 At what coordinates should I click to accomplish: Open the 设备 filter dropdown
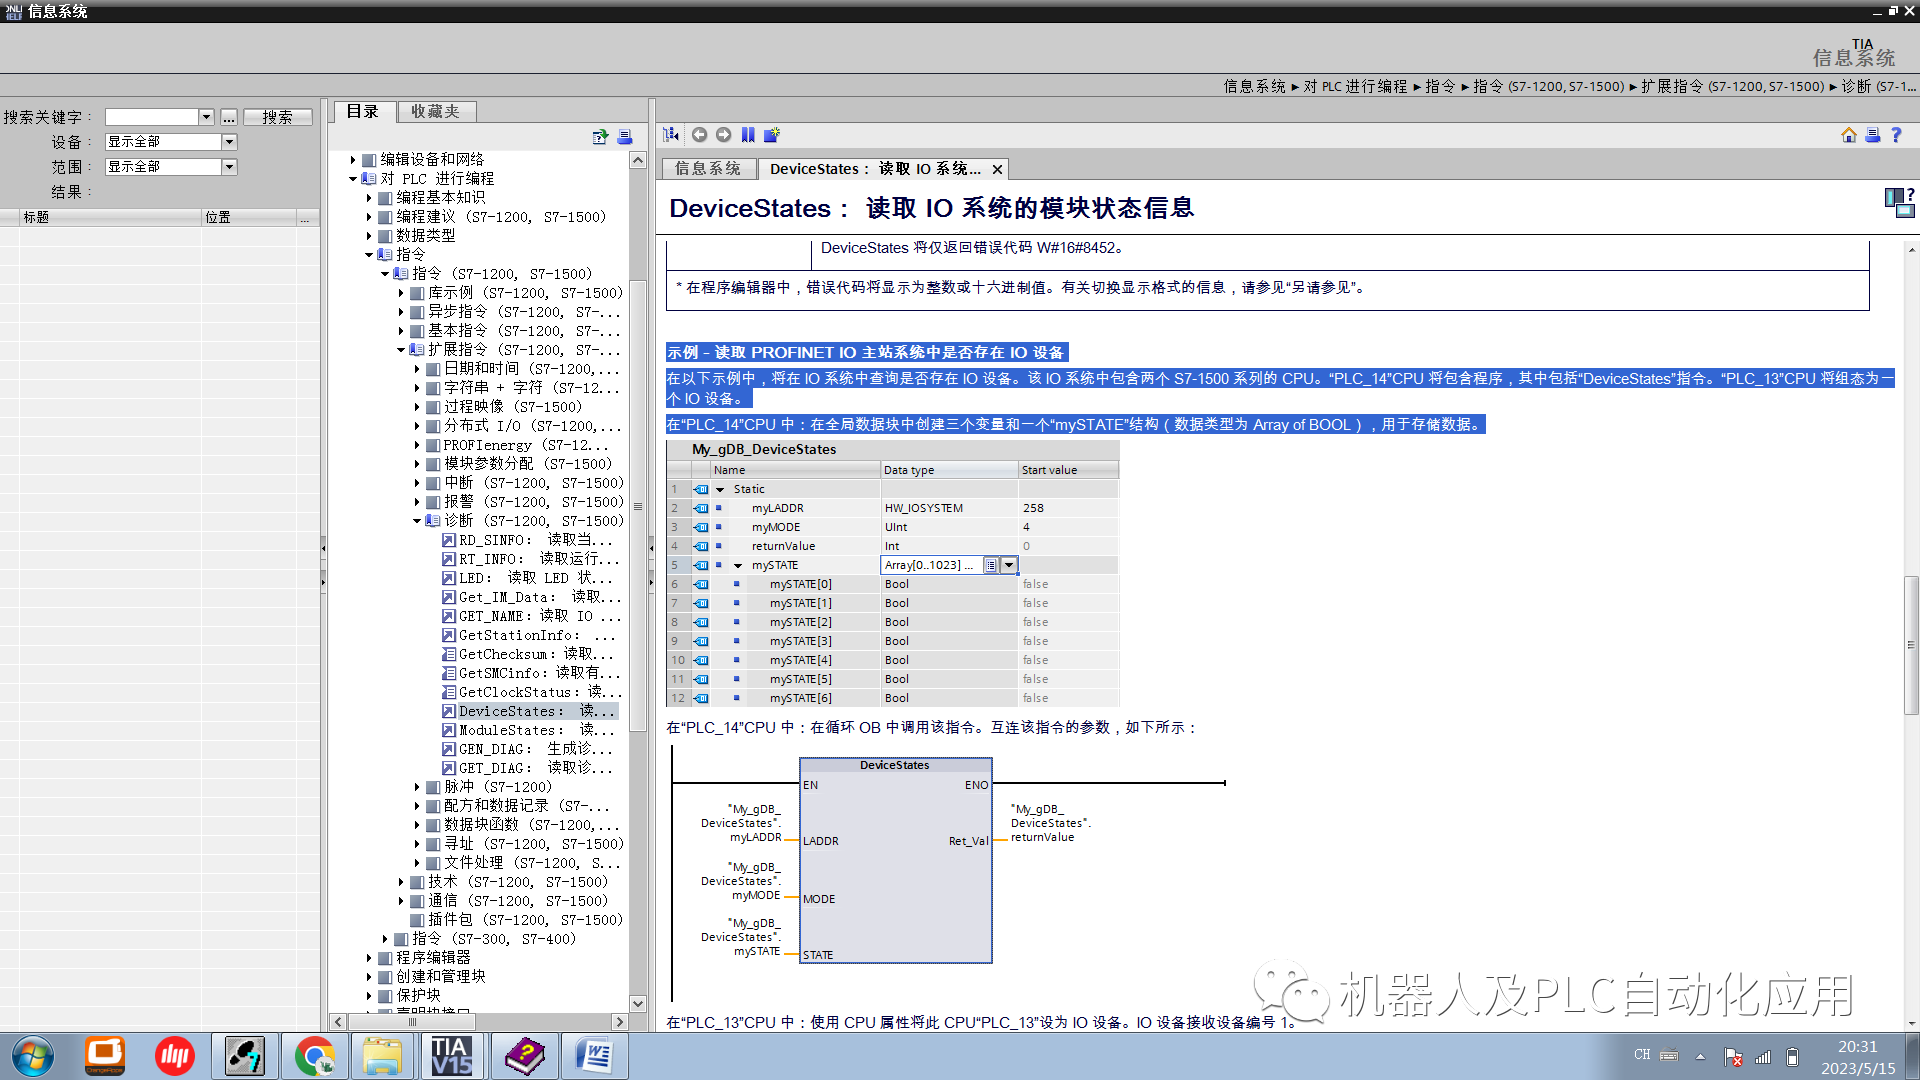coord(229,141)
